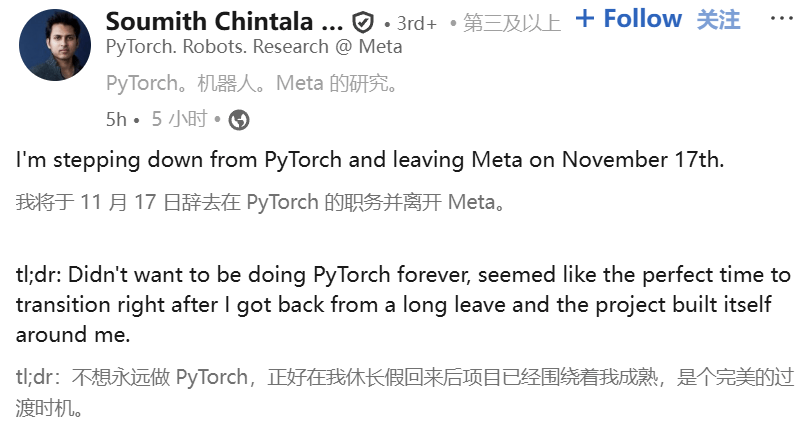Click the translated headline 'Meta 的研究'
This screenshot has width=805, height=445.
click(x=351, y=84)
